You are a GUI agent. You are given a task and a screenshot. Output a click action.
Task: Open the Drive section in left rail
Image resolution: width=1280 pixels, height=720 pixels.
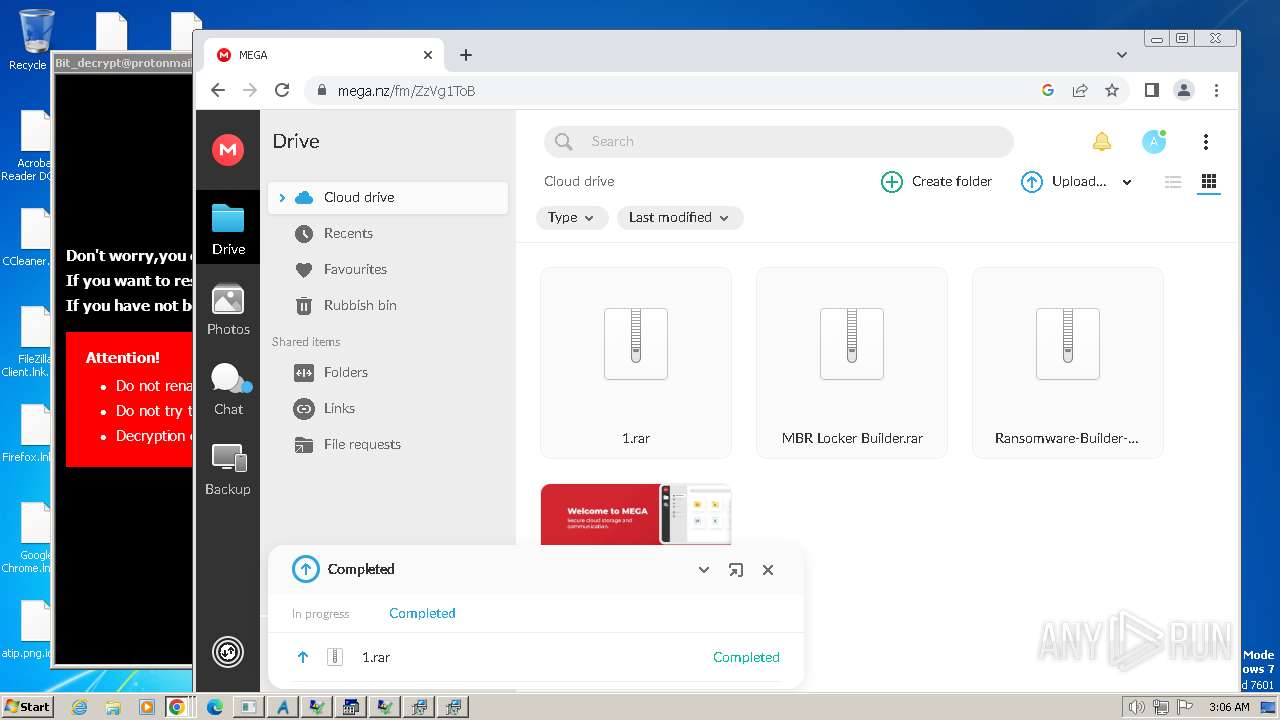pyautogui.click(x=228, y=229)
